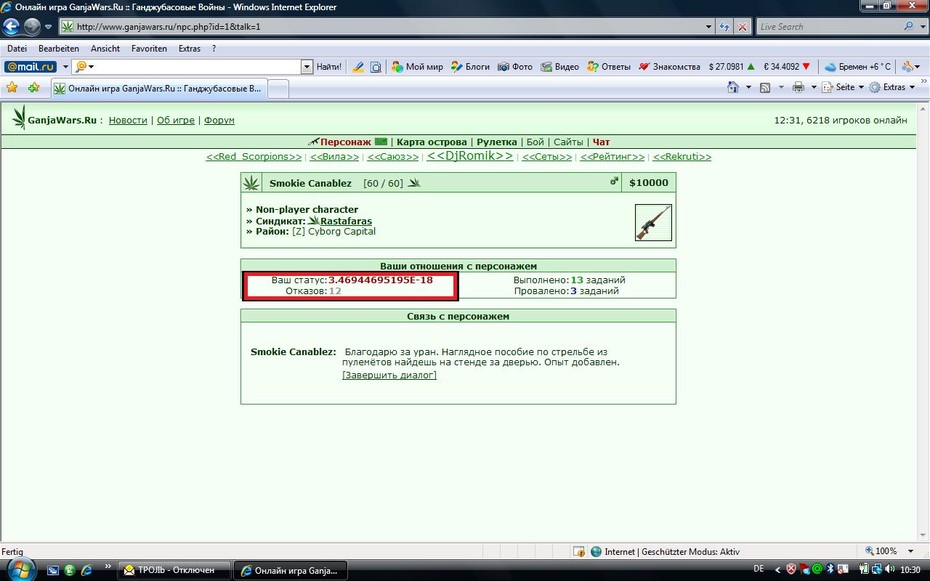
Task: Click Завершить диалог link
Action: coord(389,375)
